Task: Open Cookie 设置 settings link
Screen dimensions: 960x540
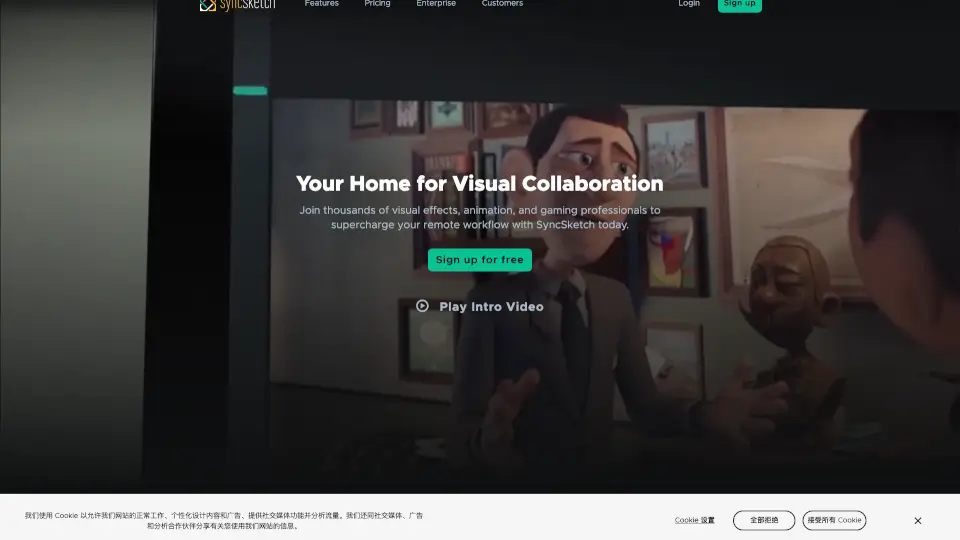Action: tap(694, 520)
